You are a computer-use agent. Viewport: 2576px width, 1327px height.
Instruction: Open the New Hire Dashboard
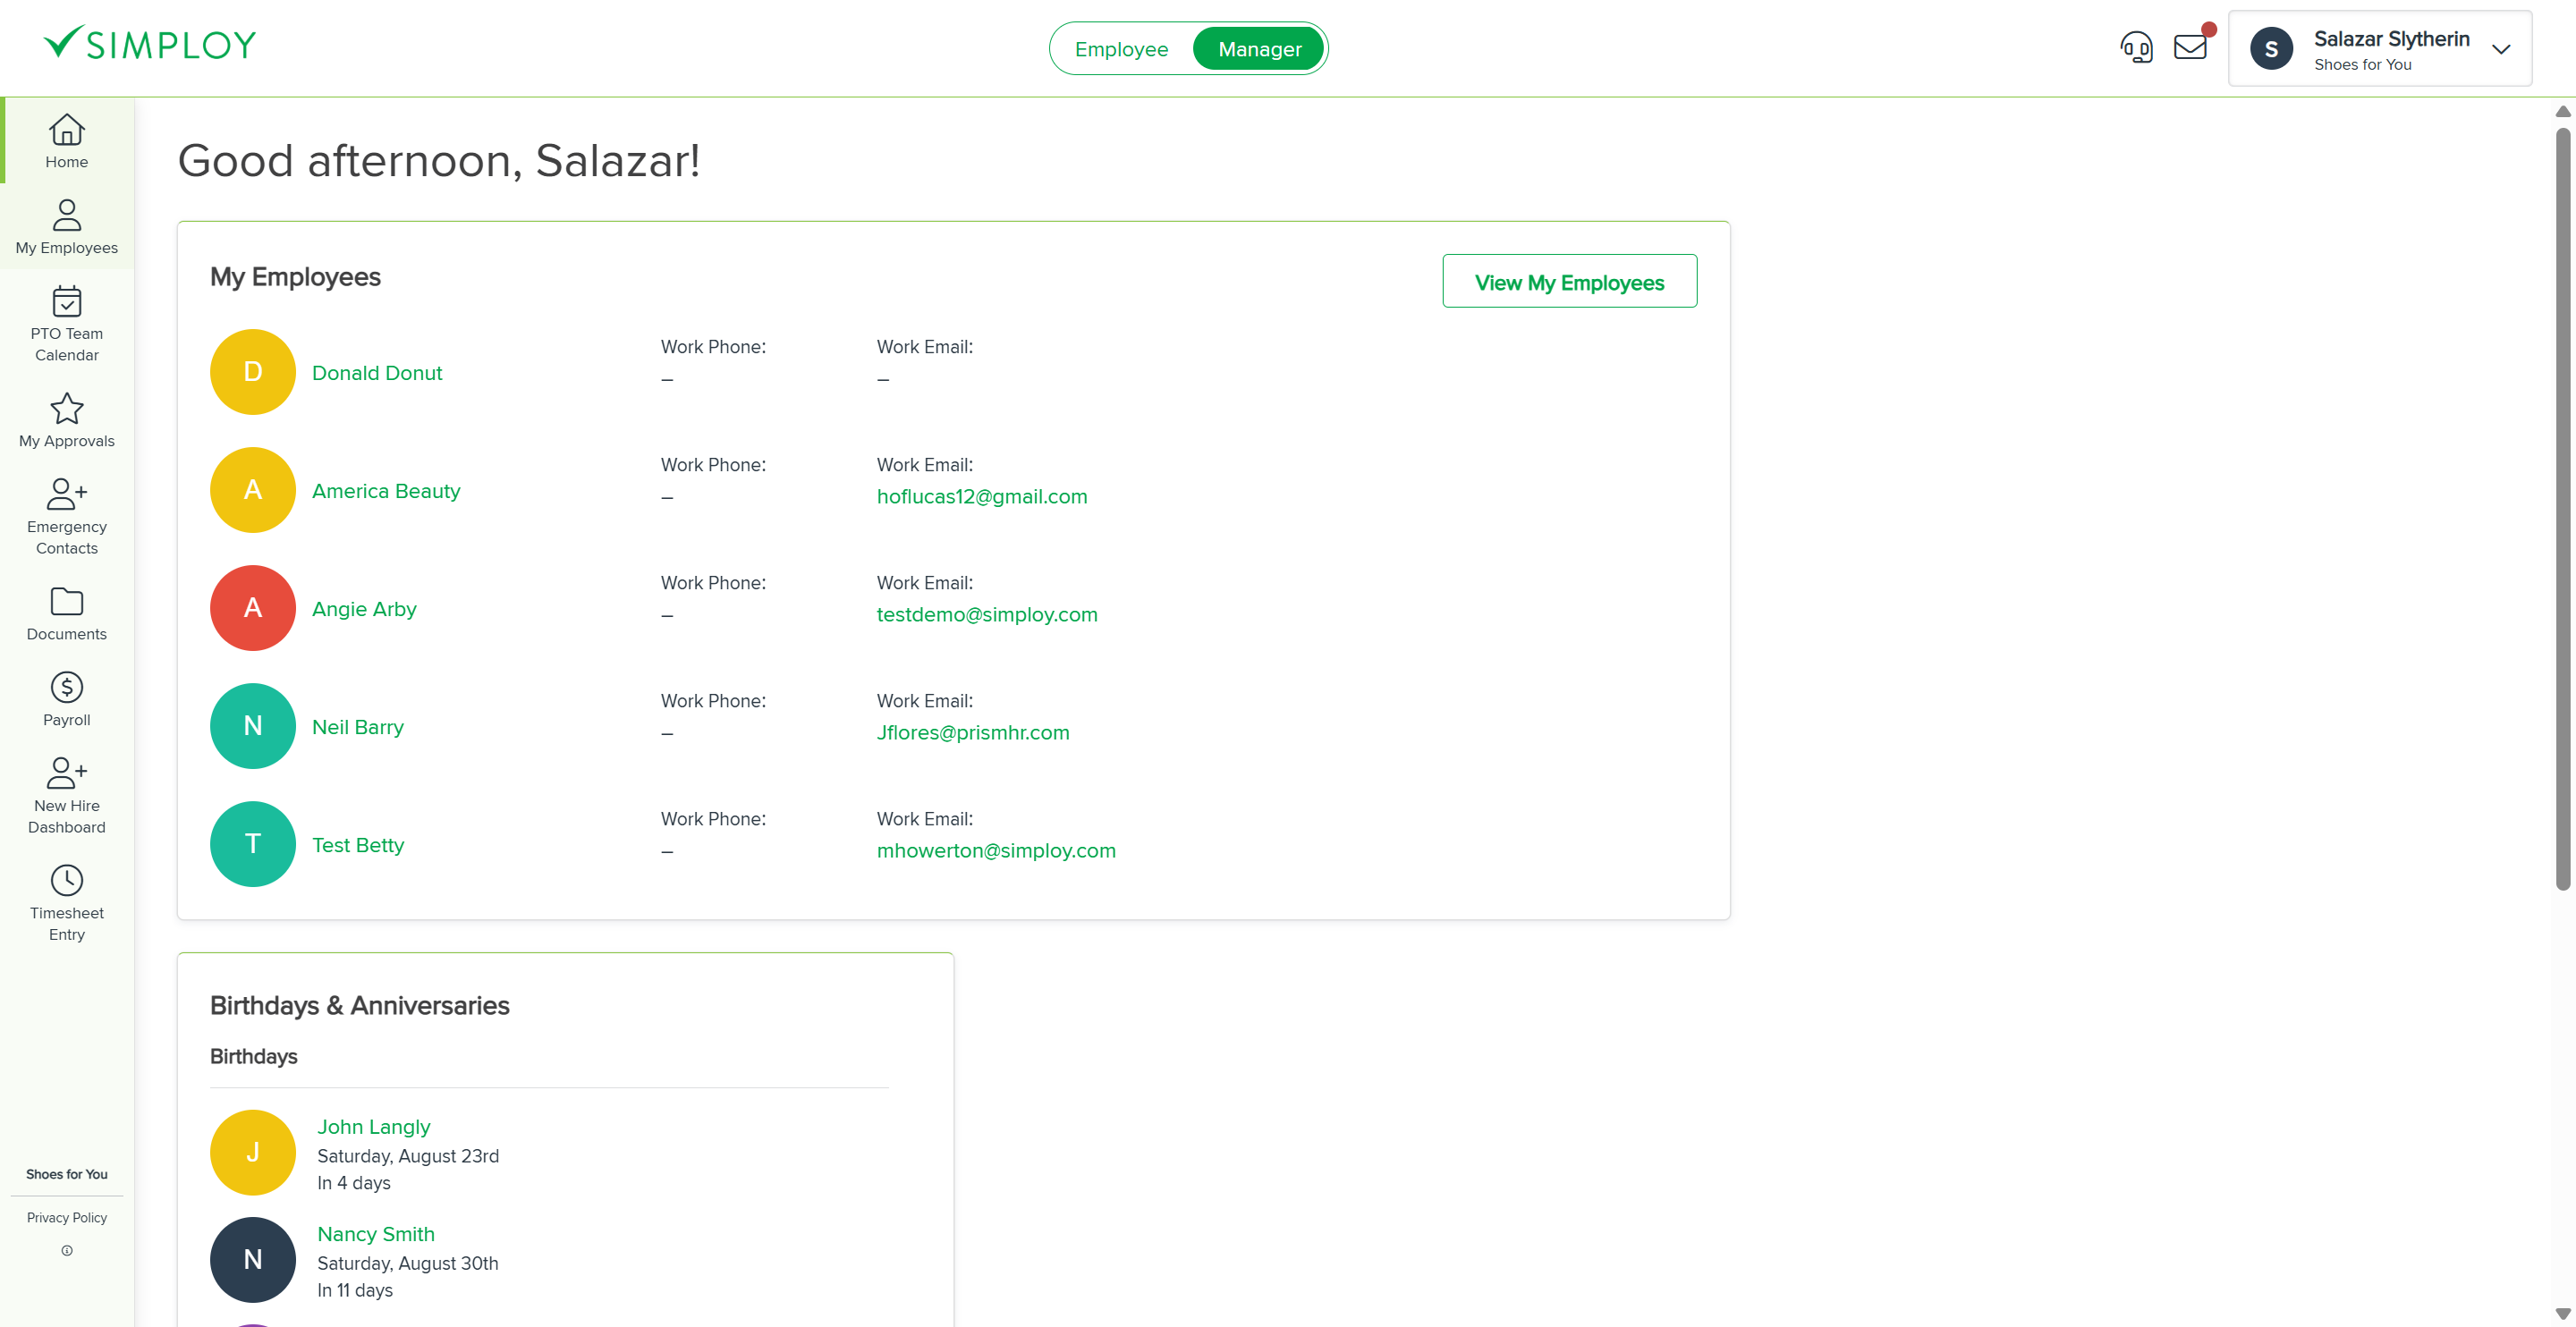(66, 795)
